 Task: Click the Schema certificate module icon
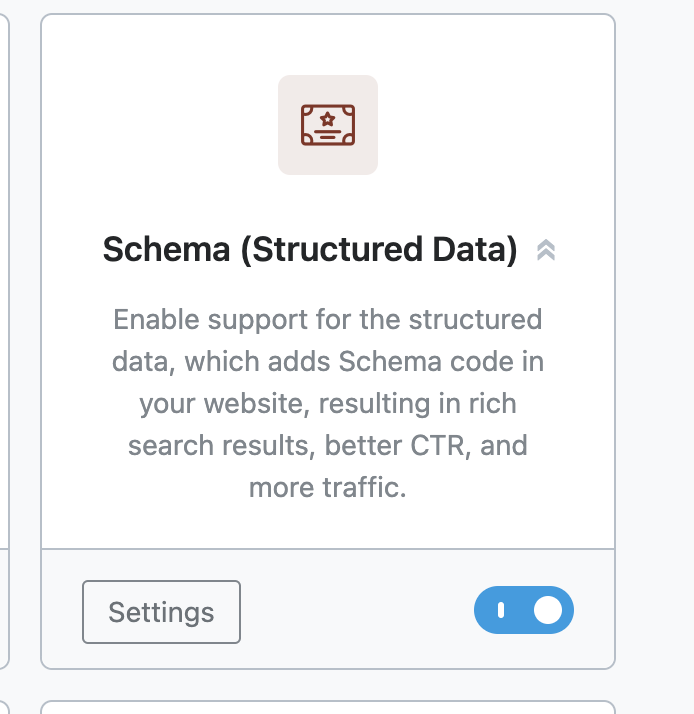328,125
